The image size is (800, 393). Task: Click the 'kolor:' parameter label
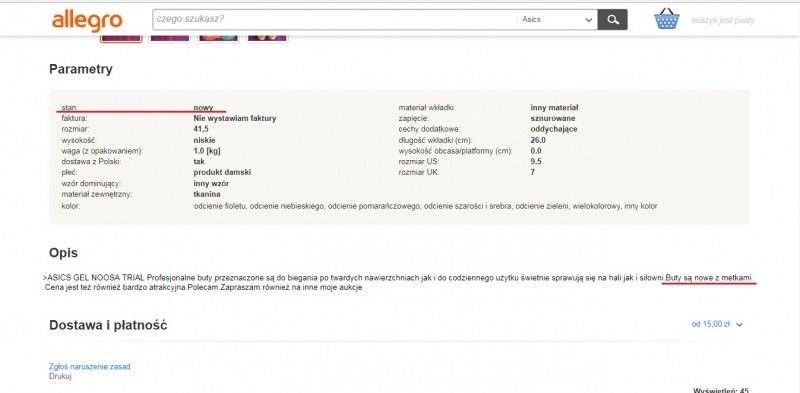click(71, 206)
